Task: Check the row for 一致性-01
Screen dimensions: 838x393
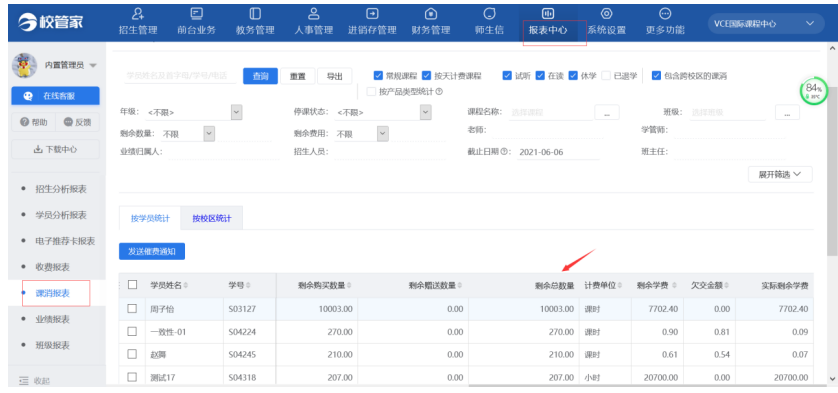Action: pyautogui.click(x=132, y=332)
